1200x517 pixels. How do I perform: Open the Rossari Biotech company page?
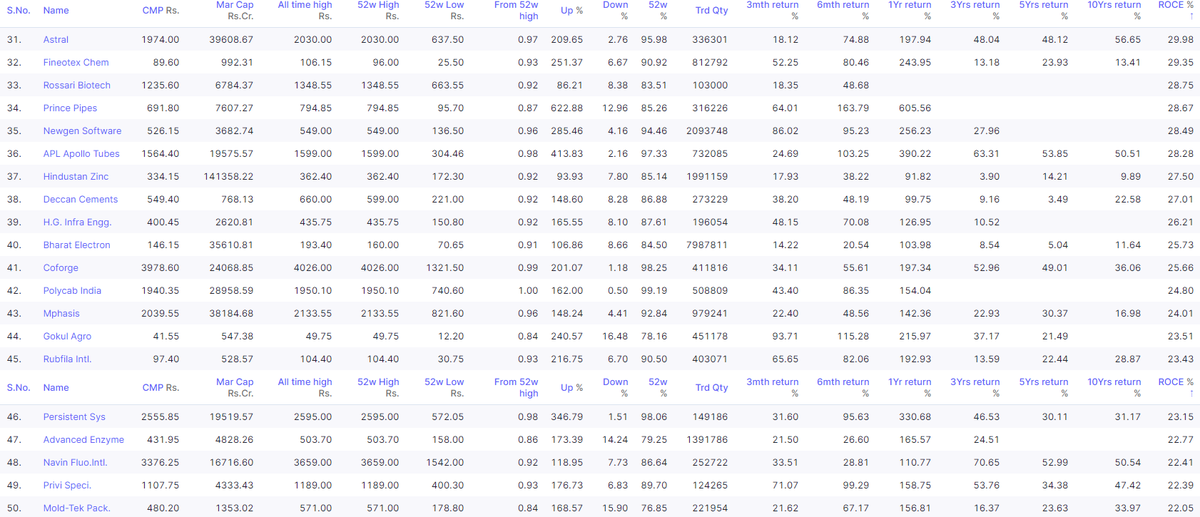(x=77, y=85)
